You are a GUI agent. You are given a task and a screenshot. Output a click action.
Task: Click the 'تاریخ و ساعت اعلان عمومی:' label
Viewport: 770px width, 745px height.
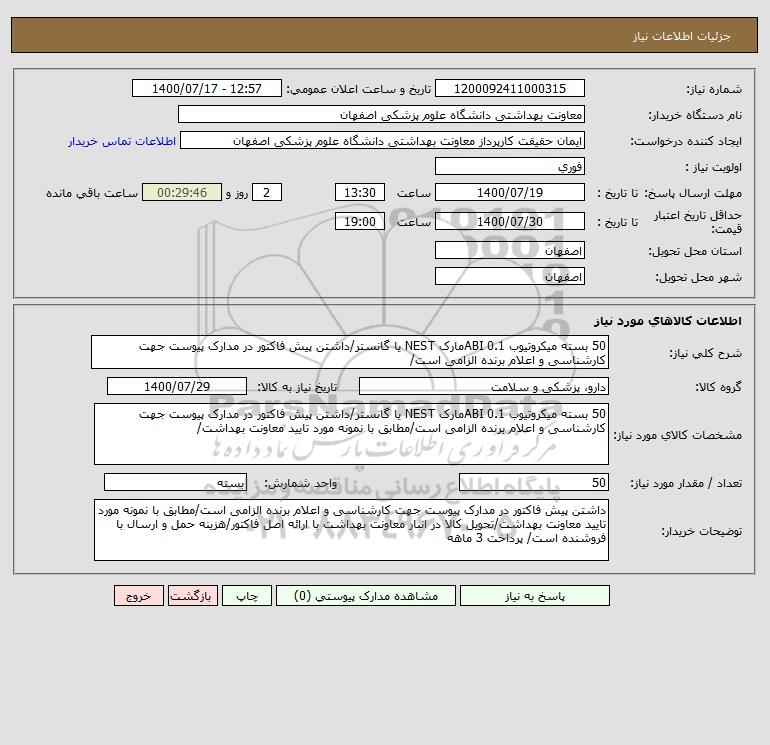click(358, 89)
